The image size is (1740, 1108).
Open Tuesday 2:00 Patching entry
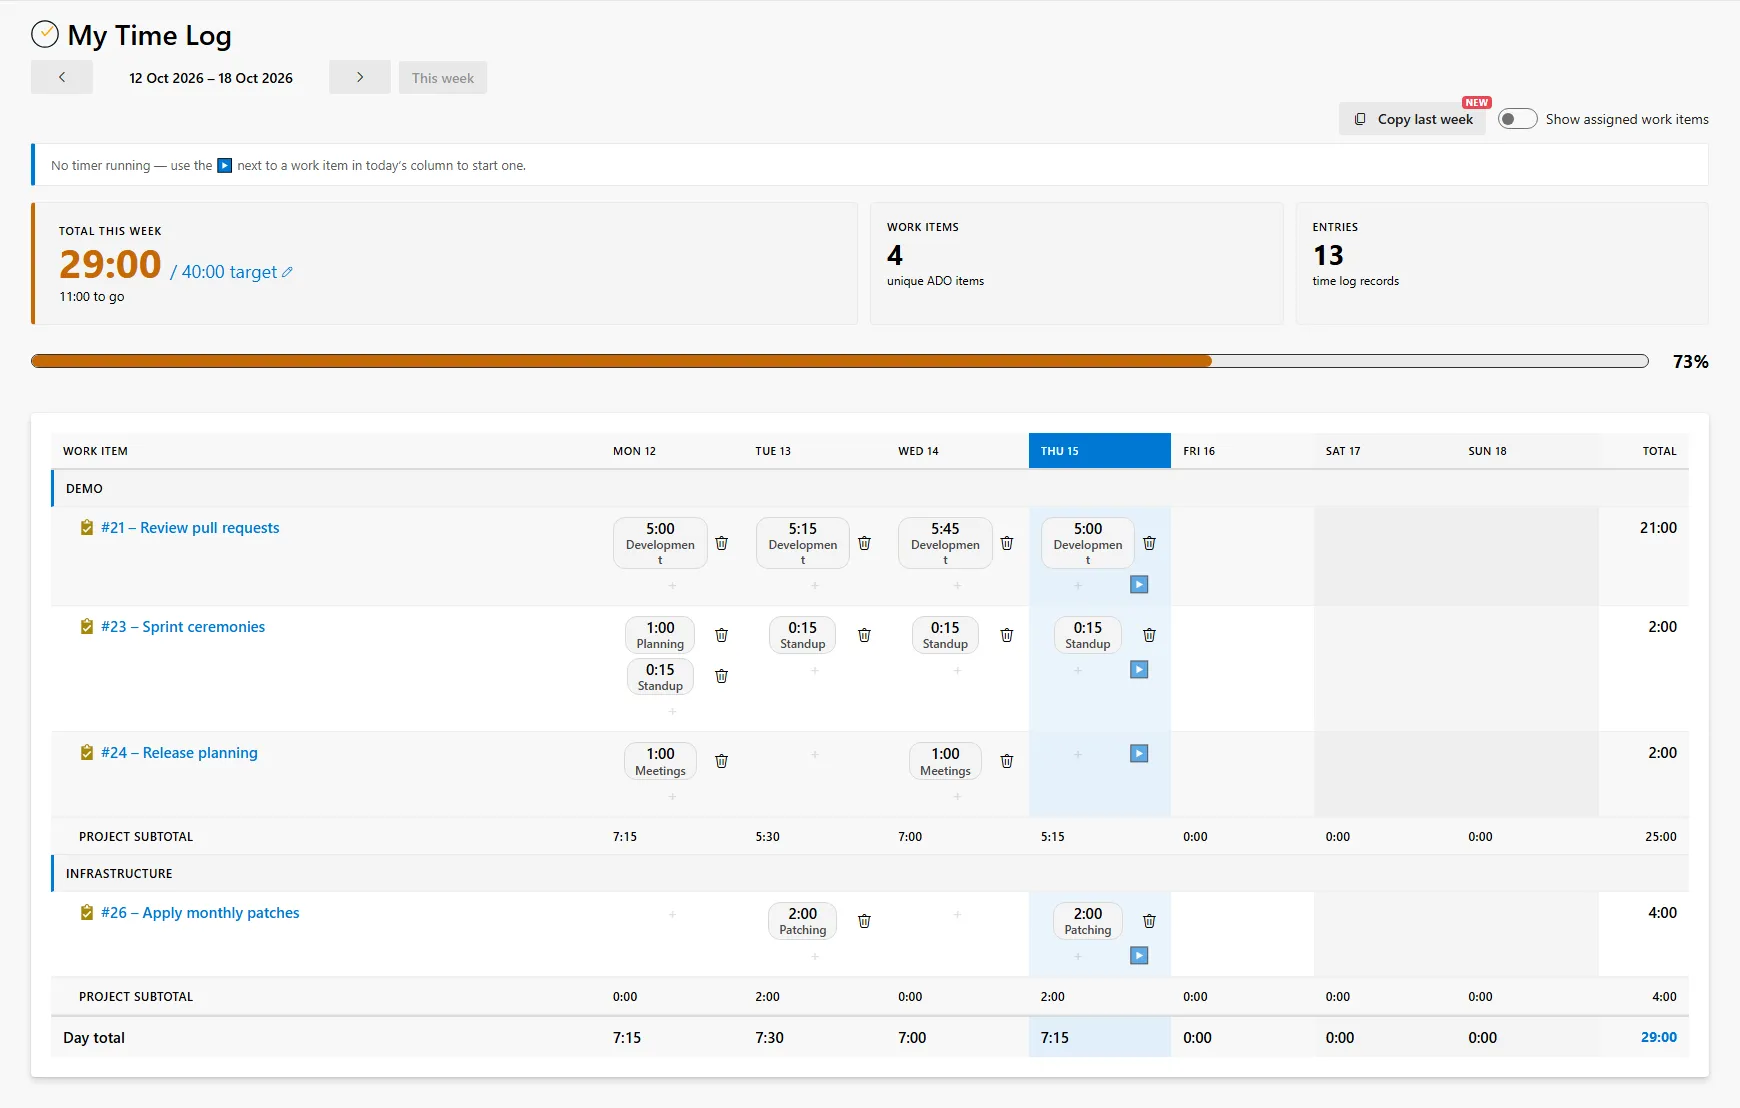[802, 921]
